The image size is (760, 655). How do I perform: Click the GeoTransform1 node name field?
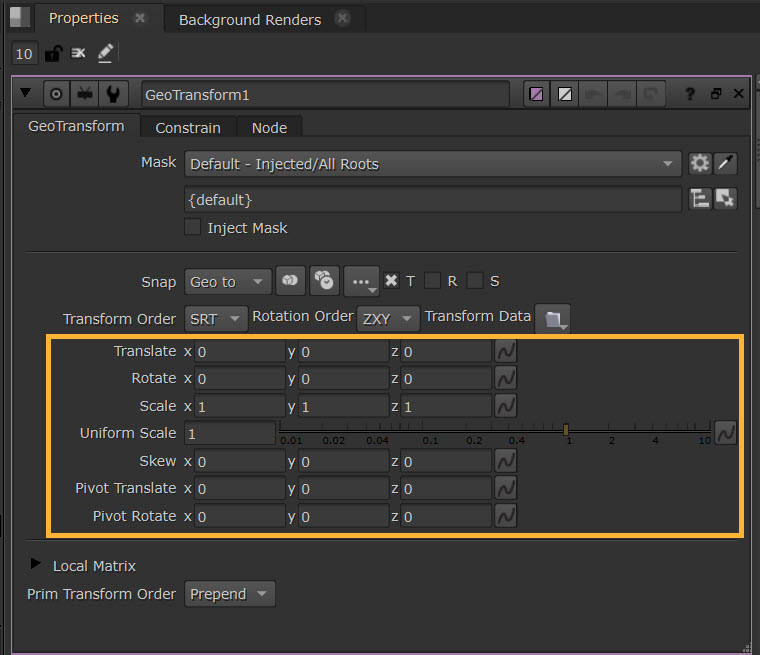[325, 95]
